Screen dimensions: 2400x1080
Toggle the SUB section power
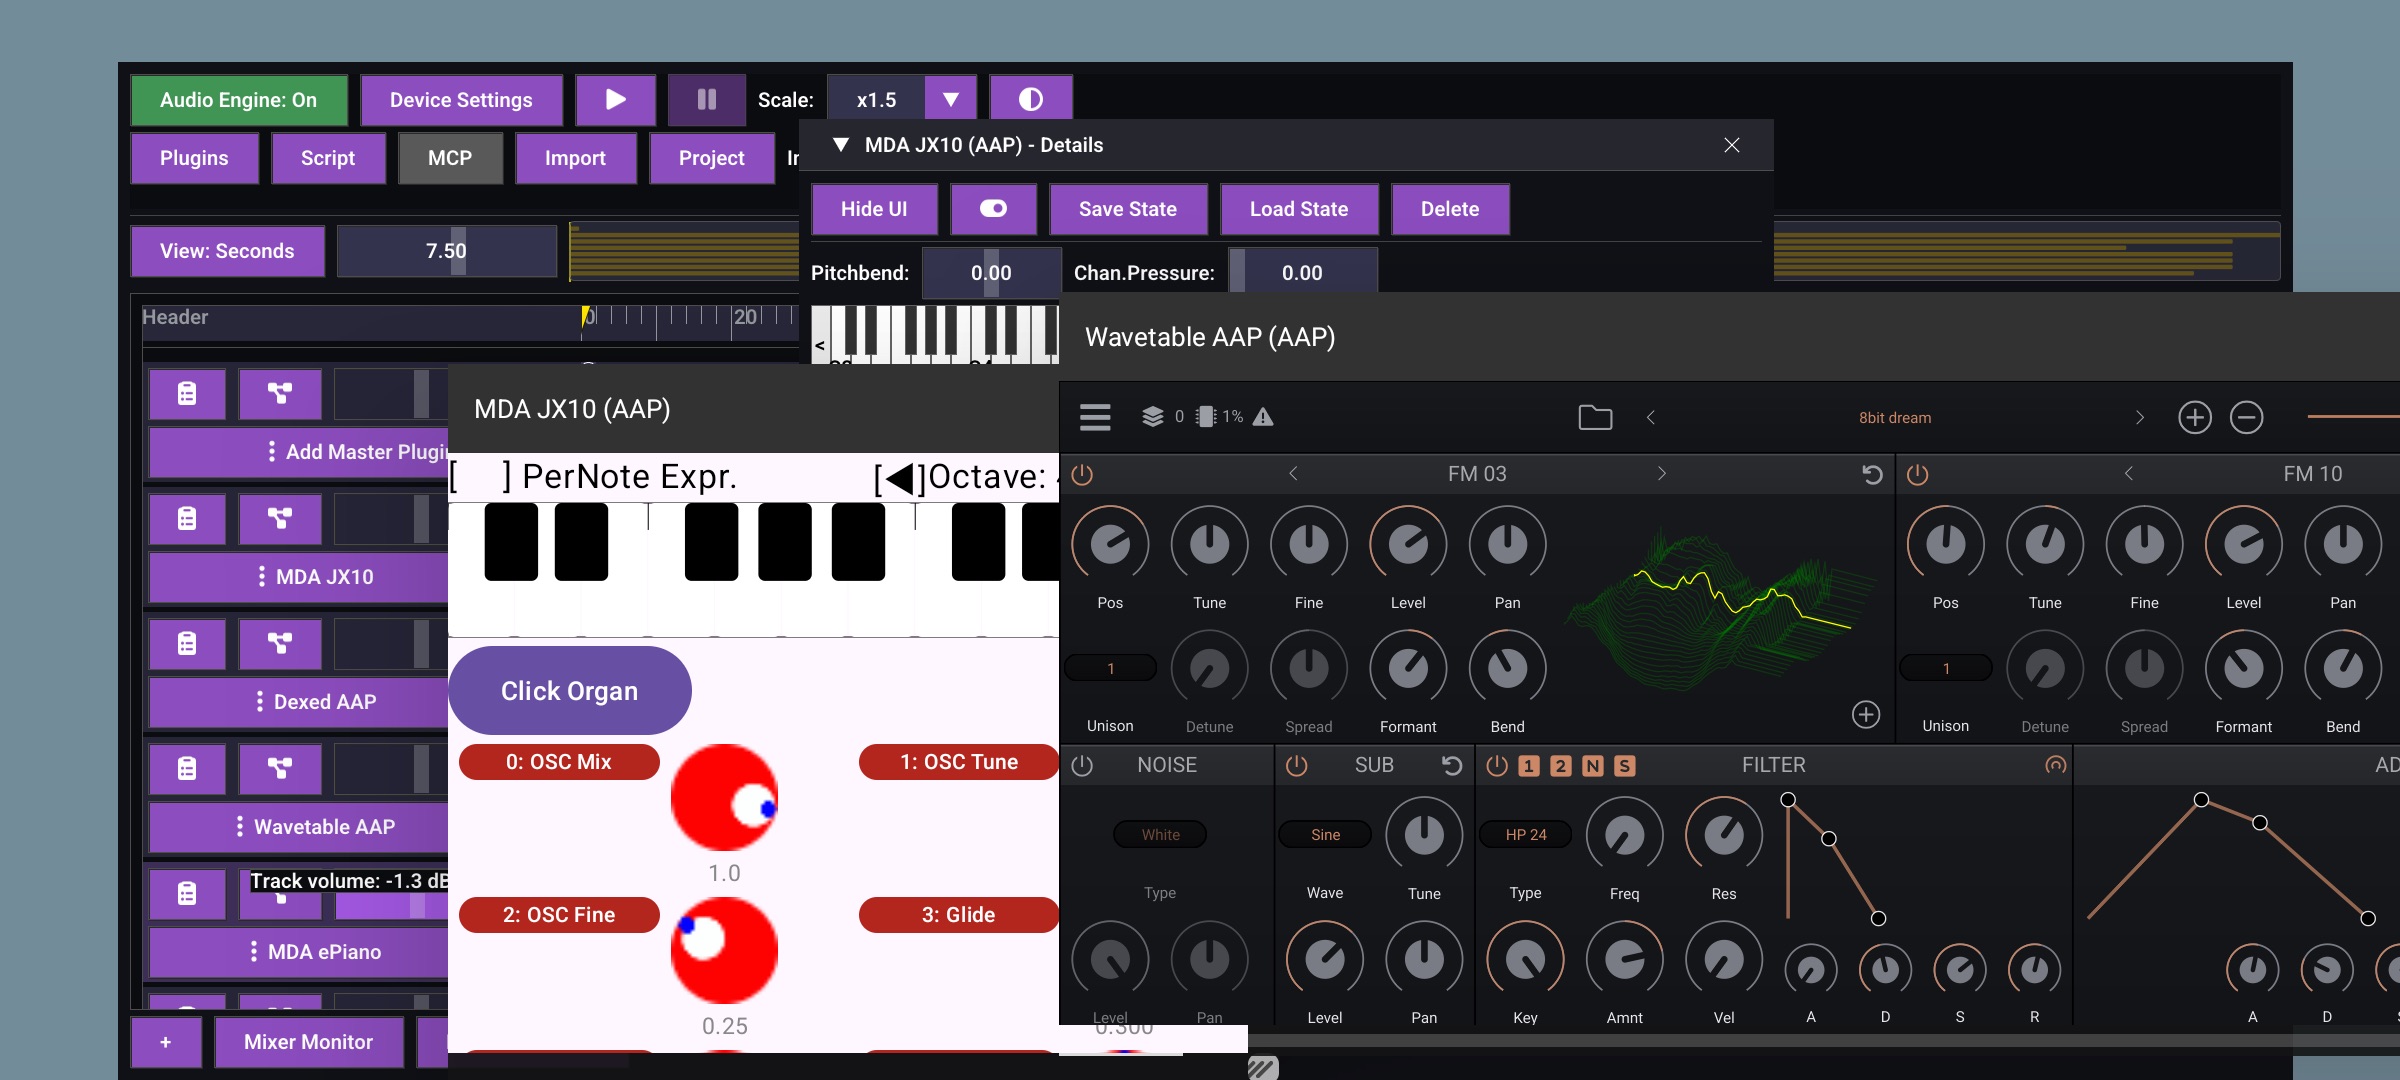(1296, 766)
